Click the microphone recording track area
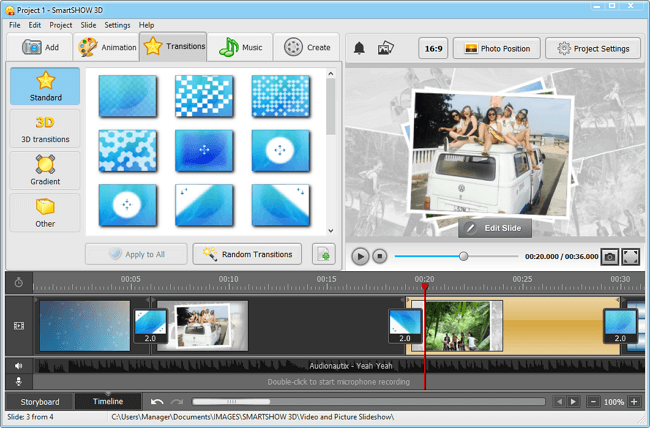The width and height of the screenshot is (650, 428). (x=338, y=382)
